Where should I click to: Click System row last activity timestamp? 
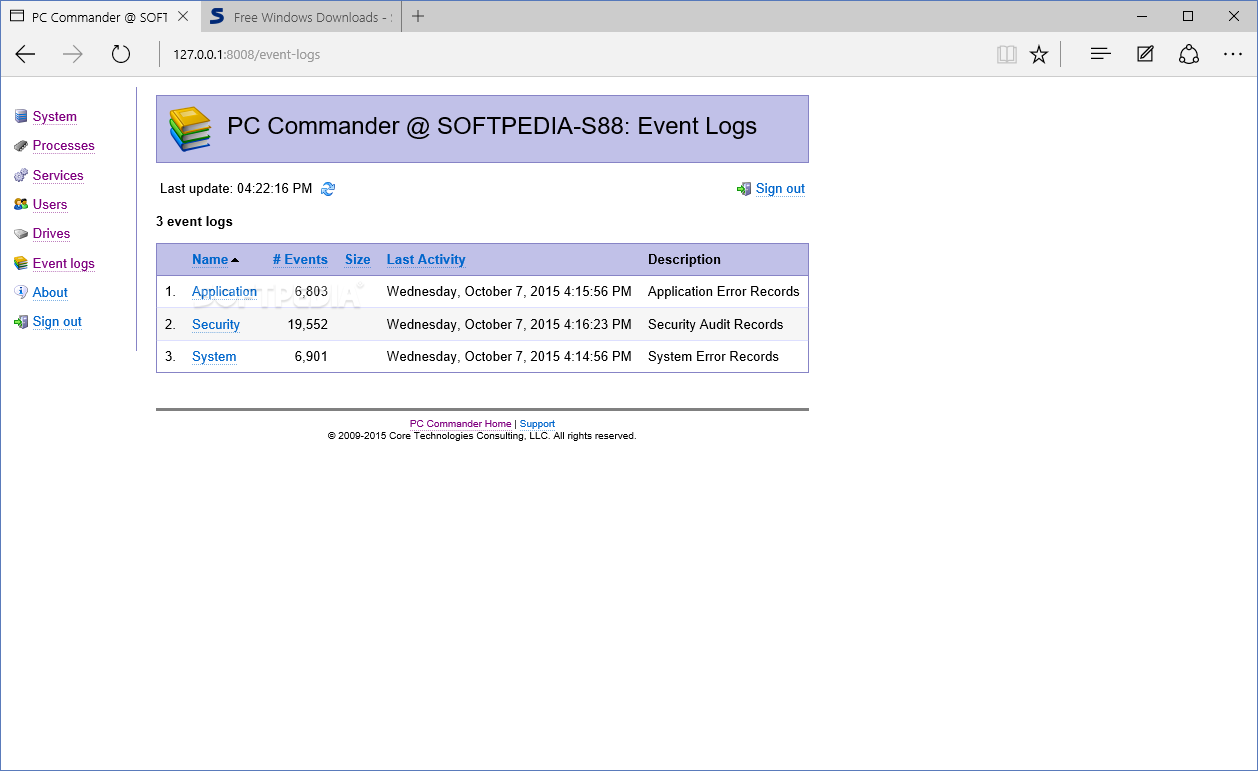coord(509,356)
